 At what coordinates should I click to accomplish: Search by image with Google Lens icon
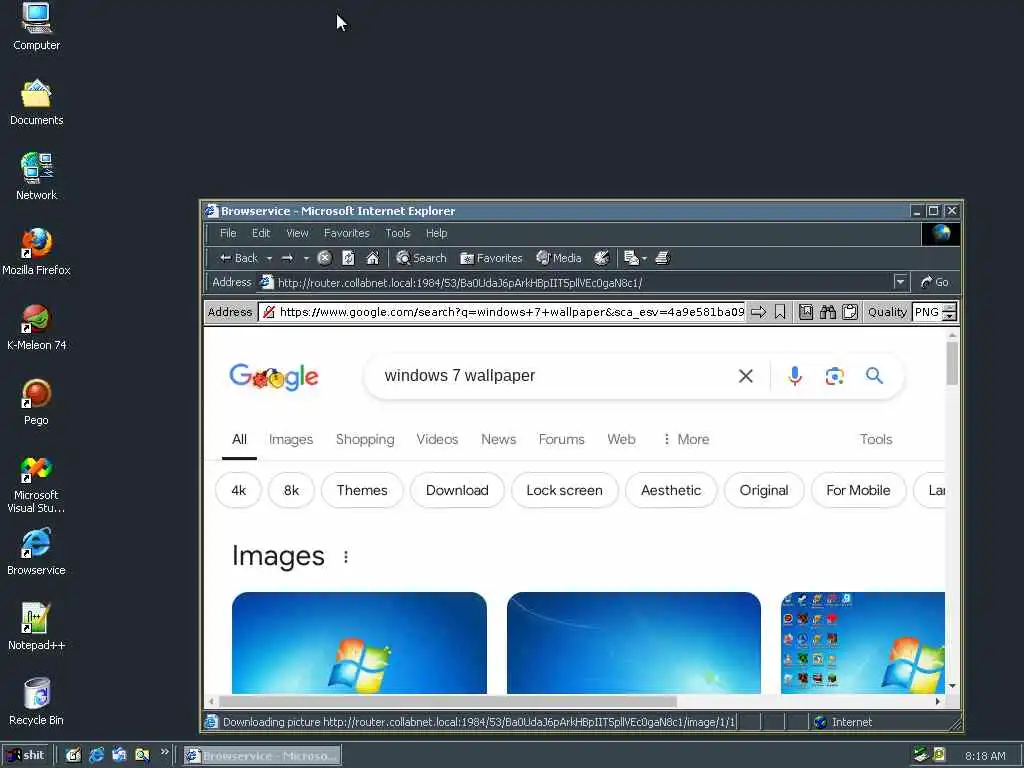(834, 376)
